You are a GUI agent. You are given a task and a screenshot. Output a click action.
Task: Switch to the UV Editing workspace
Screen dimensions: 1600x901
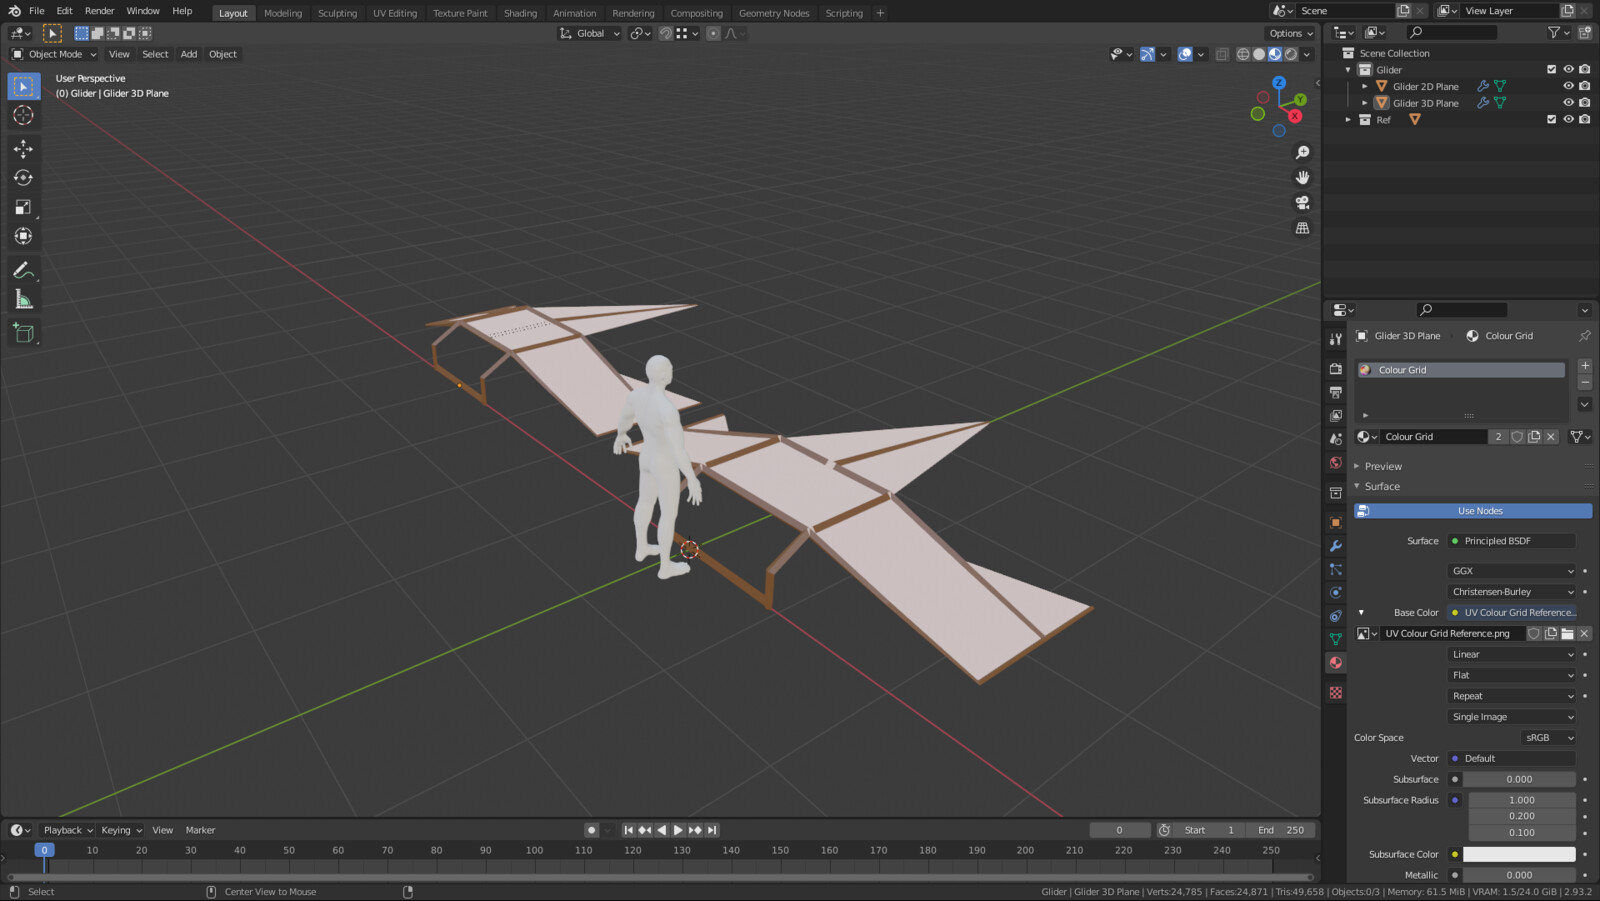395,13
